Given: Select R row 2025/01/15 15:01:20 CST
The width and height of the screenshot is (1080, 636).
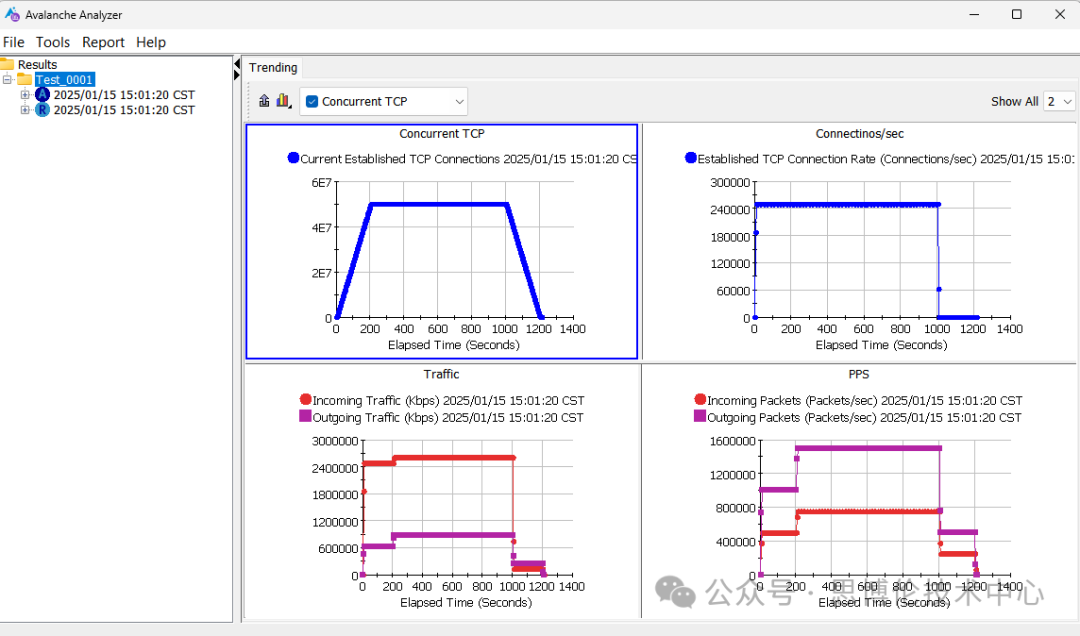Looking at the screenshot, I should 124,110.
